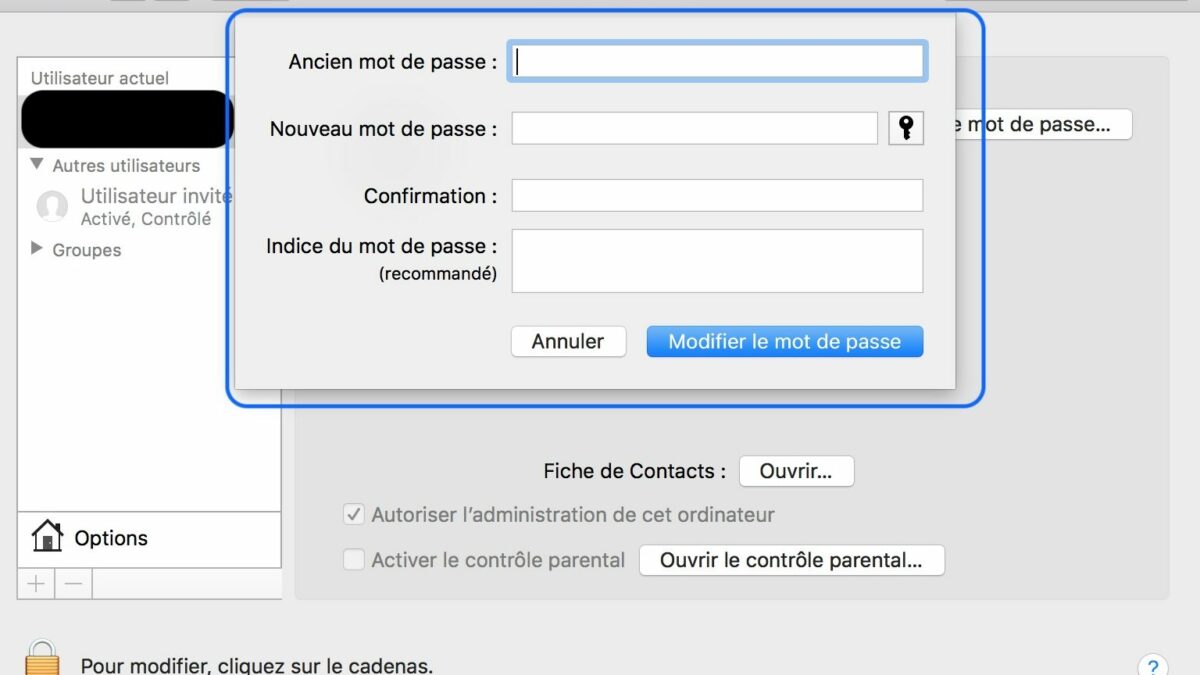
Task: Click the 'Confirmation' password field
Action: coord(717,196)
